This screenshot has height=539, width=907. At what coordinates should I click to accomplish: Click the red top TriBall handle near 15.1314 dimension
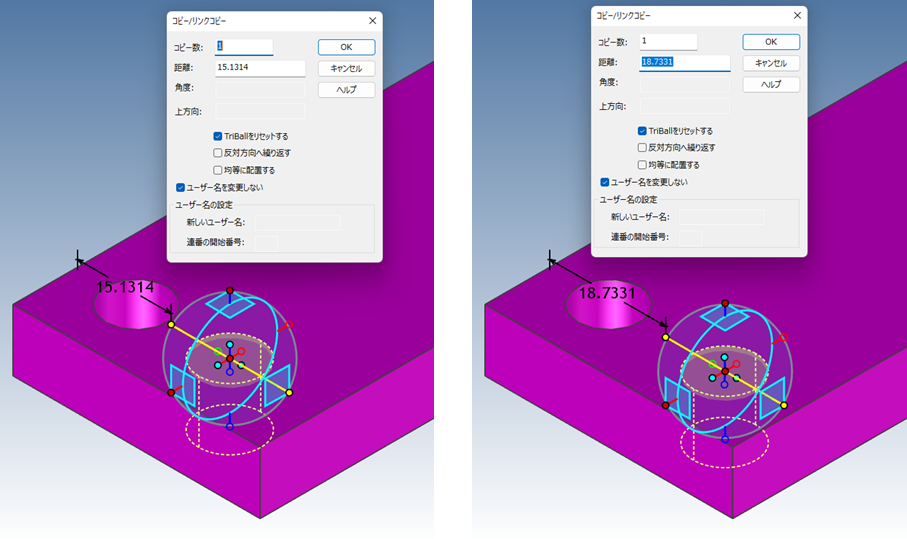[230, 291]
